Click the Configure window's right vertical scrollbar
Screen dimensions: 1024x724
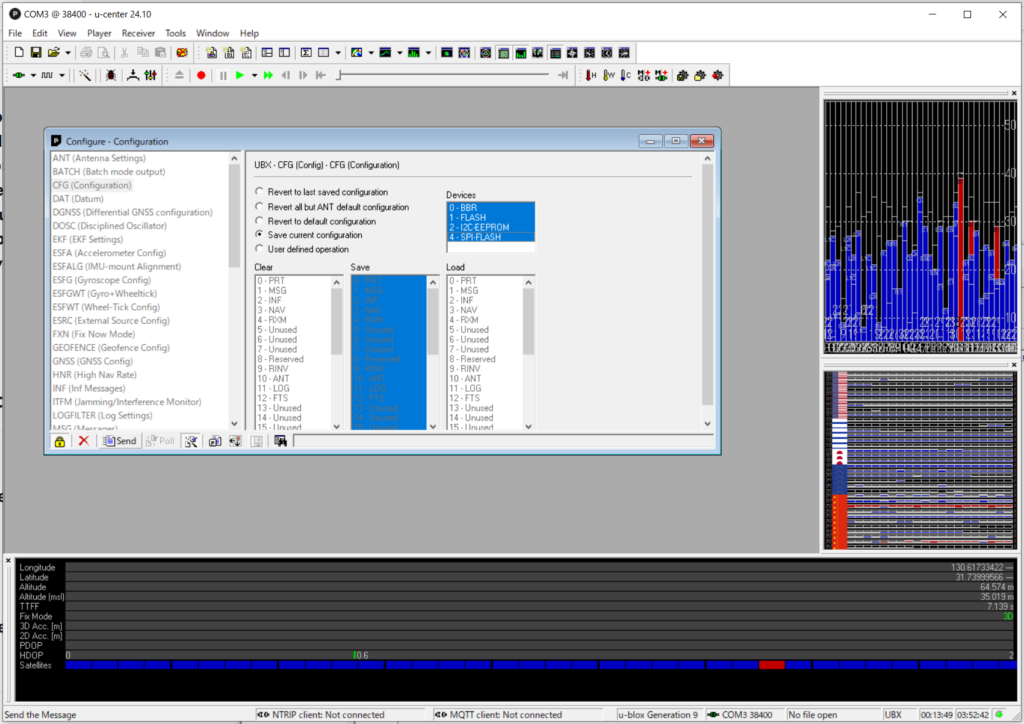tap(707, 291)
